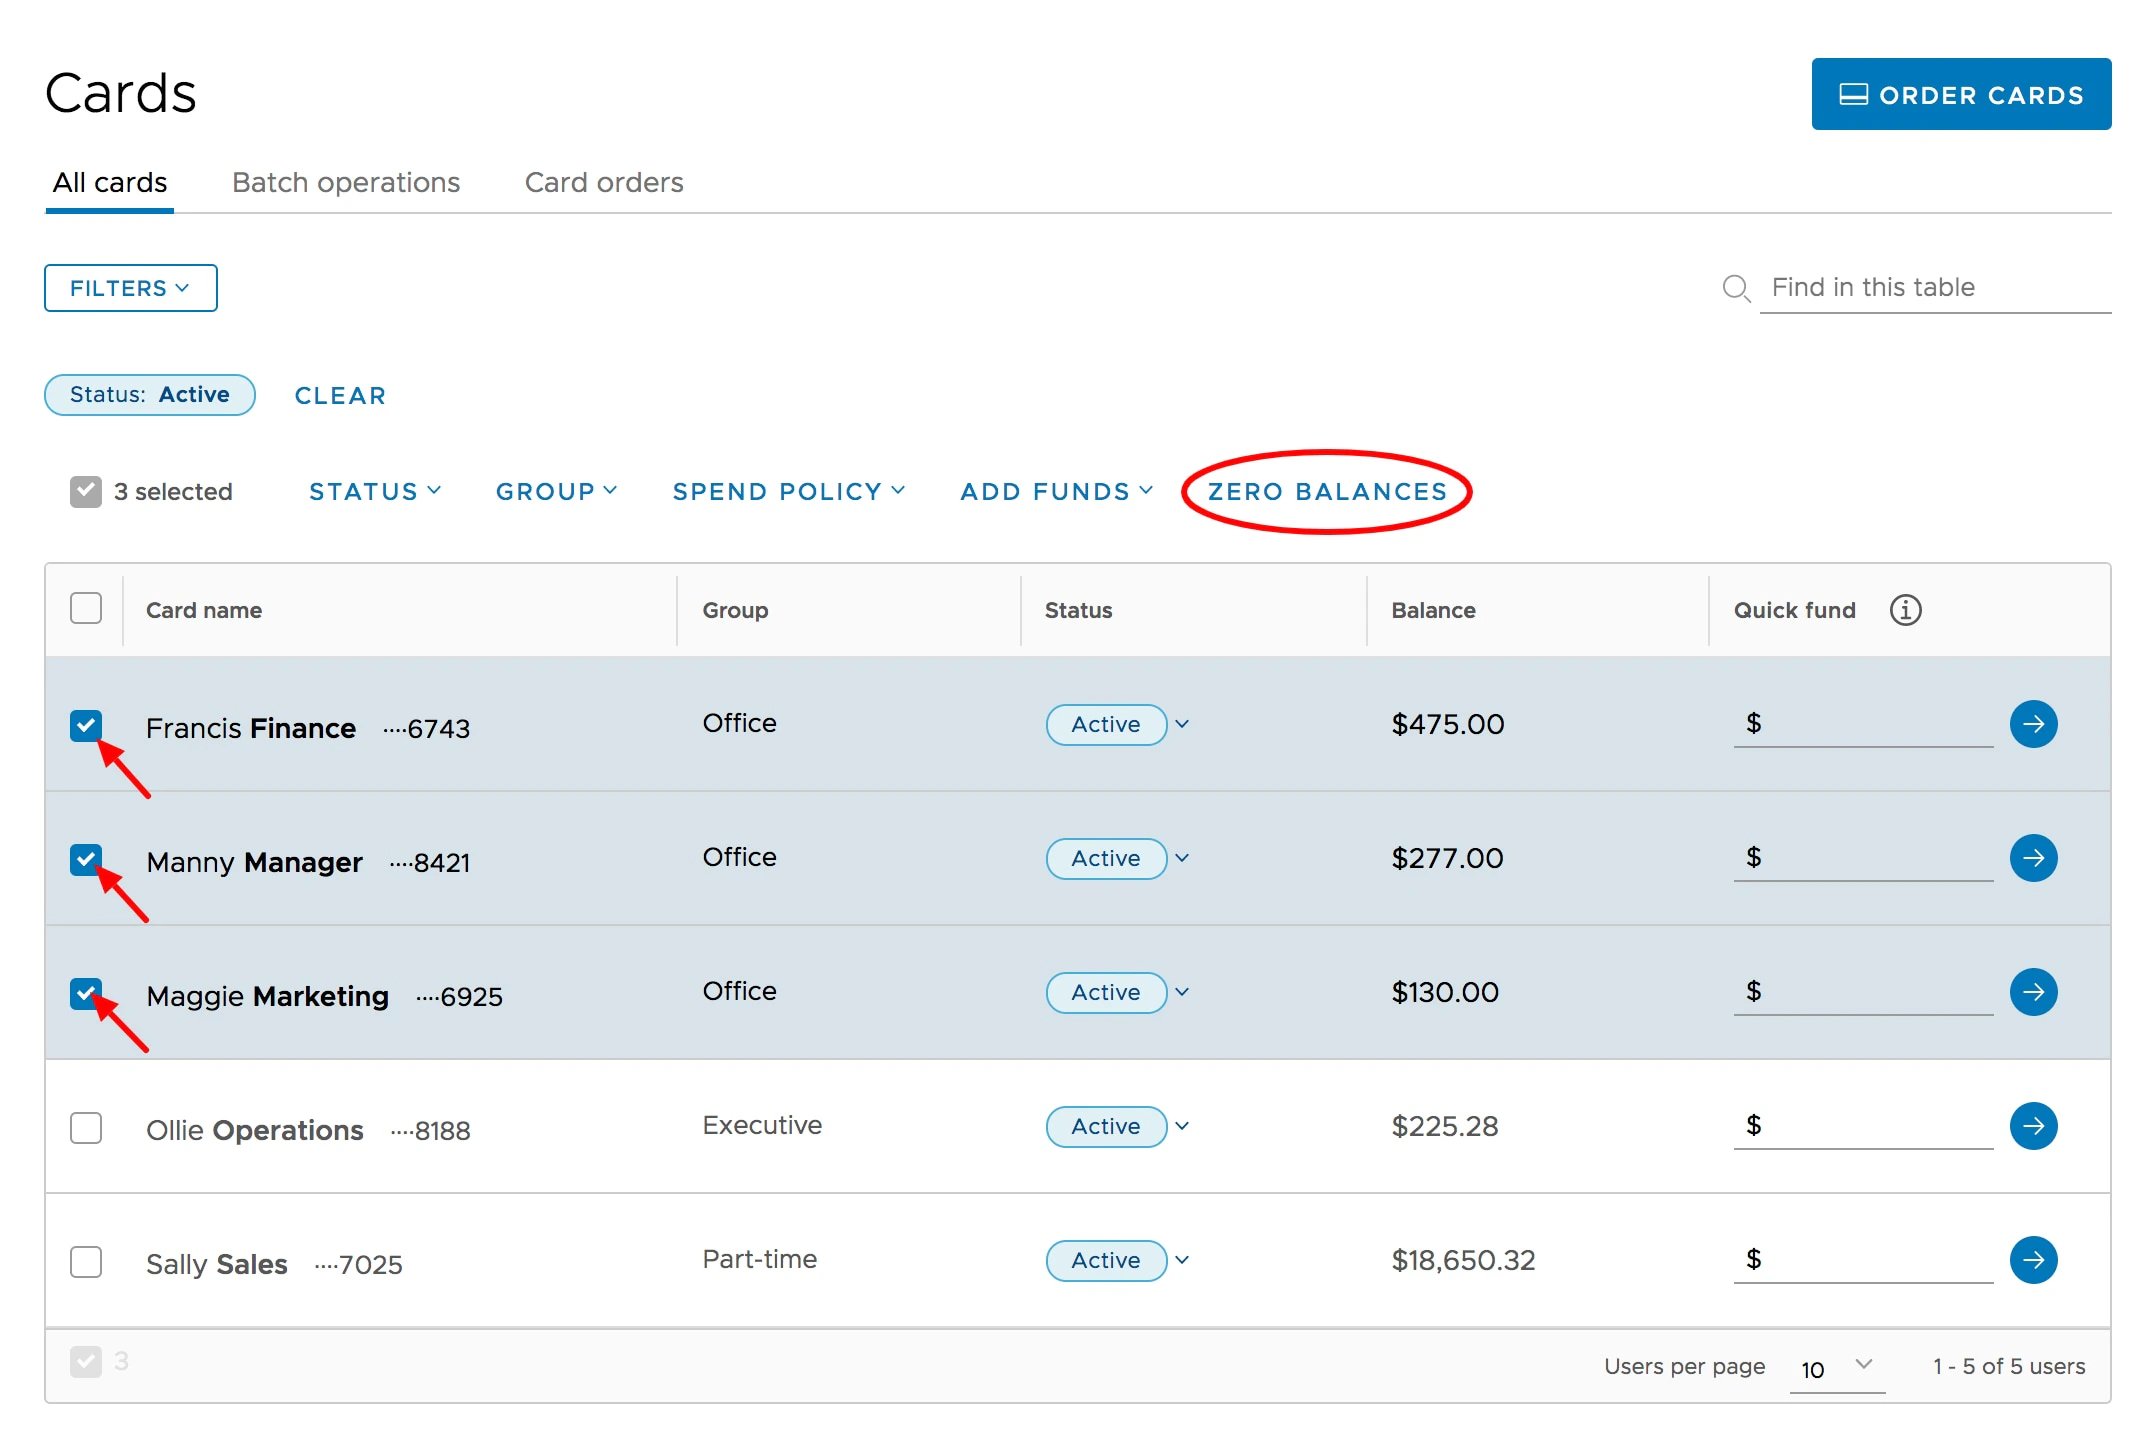Click the Quick fund info icon
Screen dimensions: 2142x1430
click(x=1905, y=610)
